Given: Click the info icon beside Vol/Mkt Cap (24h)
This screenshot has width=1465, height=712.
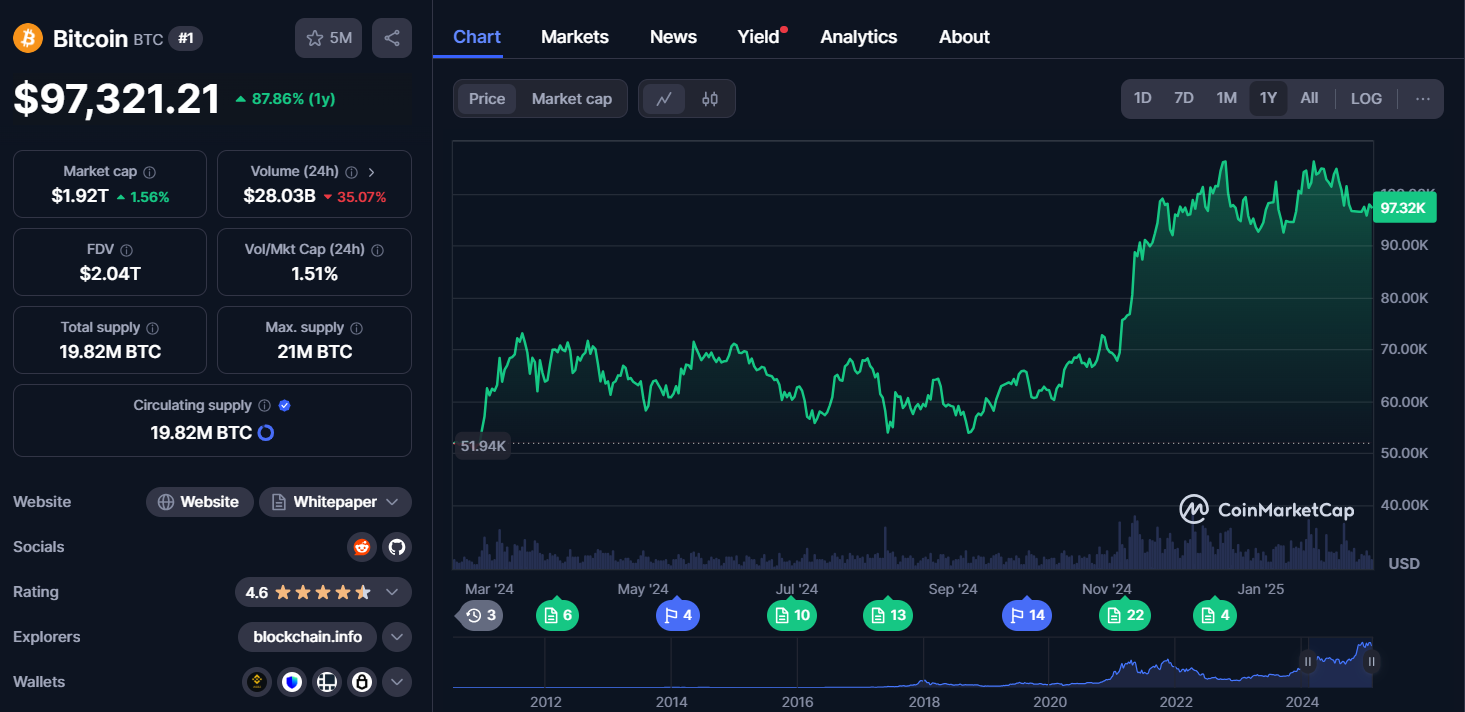Looking at the screenshot, I should [x=375, y=250].
